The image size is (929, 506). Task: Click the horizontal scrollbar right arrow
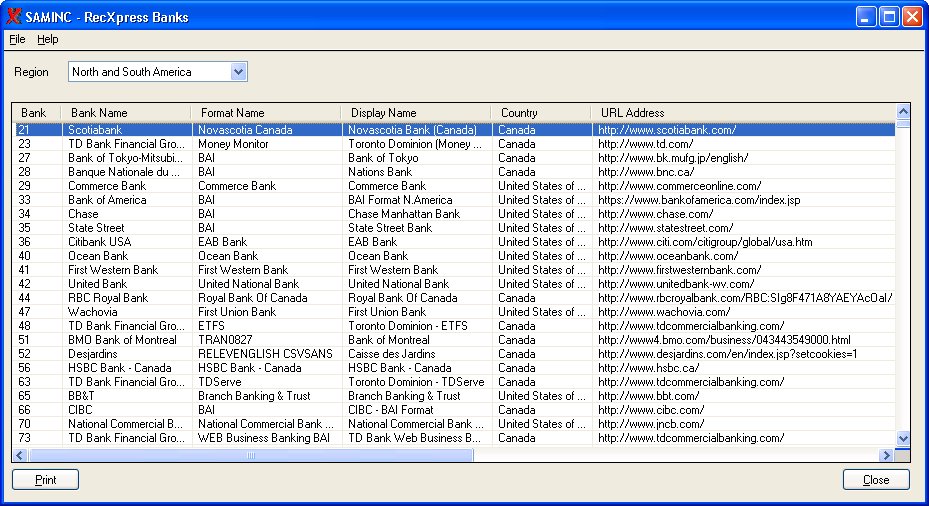pyautogui.click(x=886, y=455)
